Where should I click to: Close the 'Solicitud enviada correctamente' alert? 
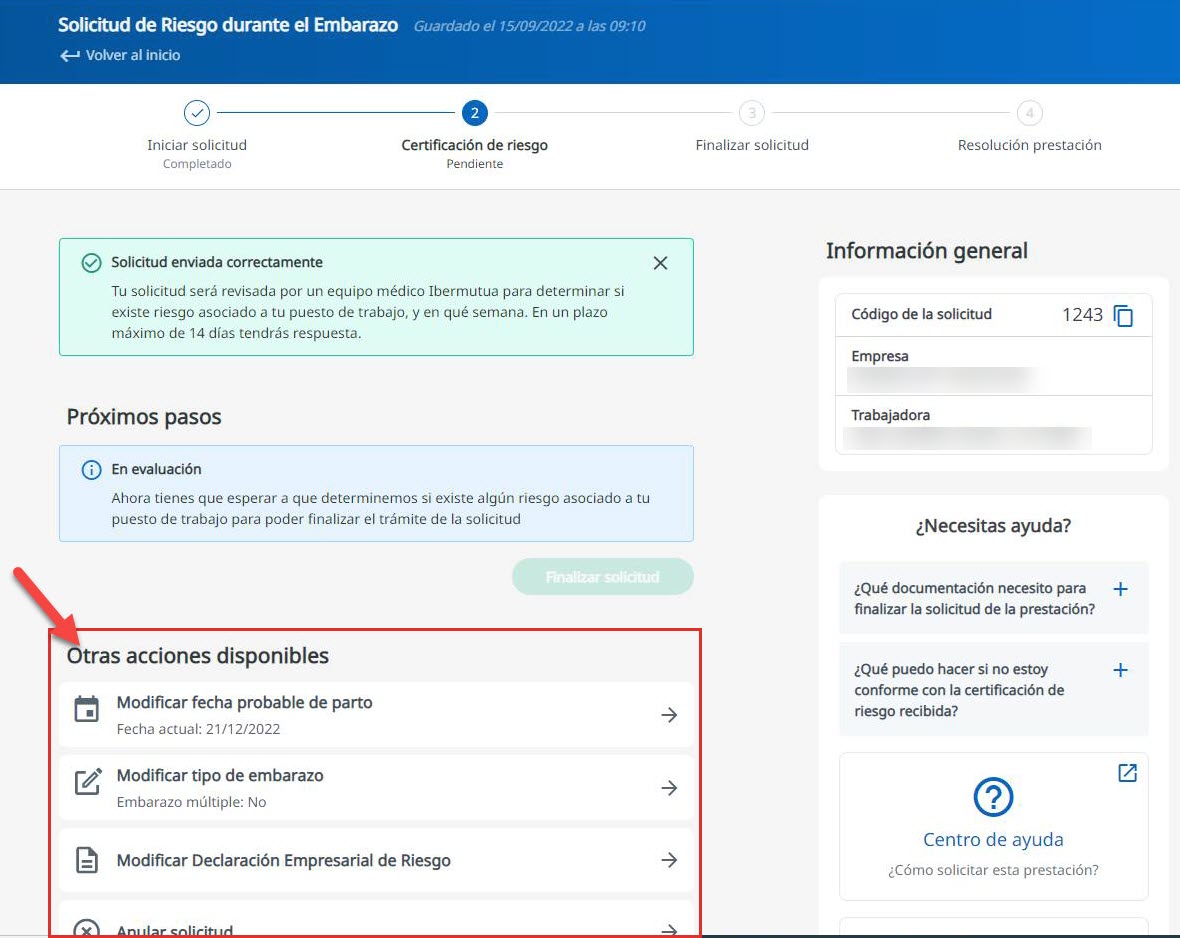coord(660,263)
